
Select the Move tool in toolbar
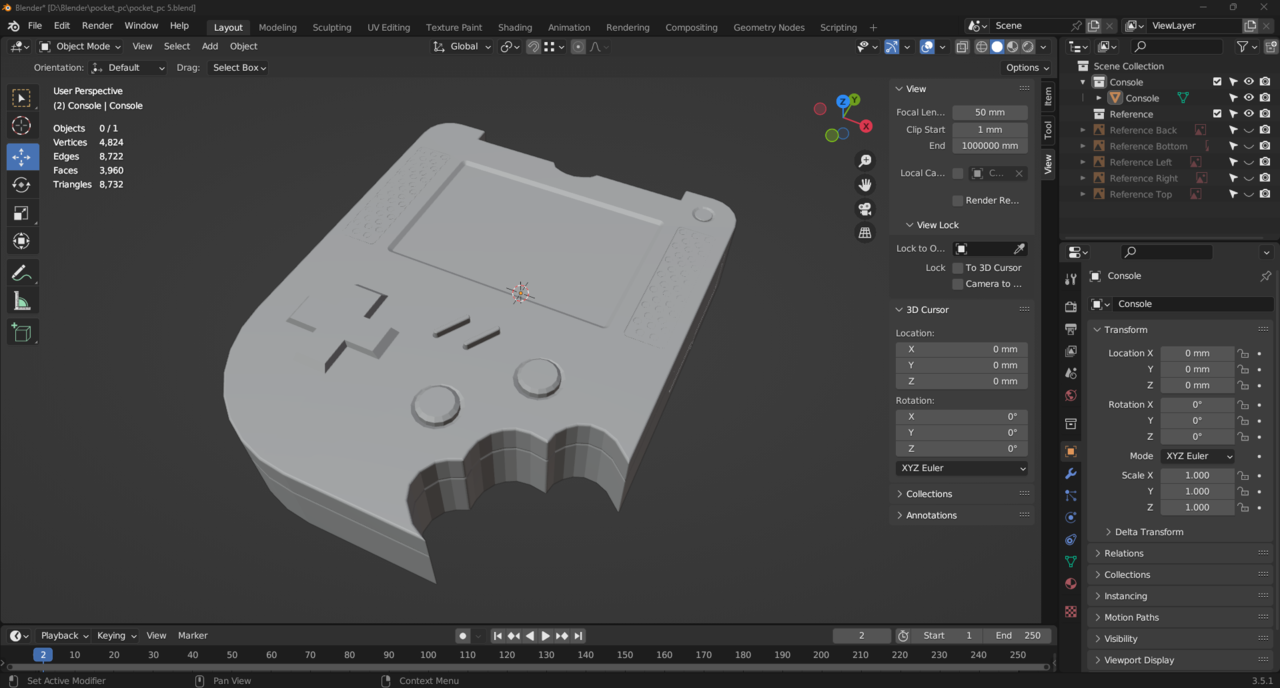pos(21,156)
